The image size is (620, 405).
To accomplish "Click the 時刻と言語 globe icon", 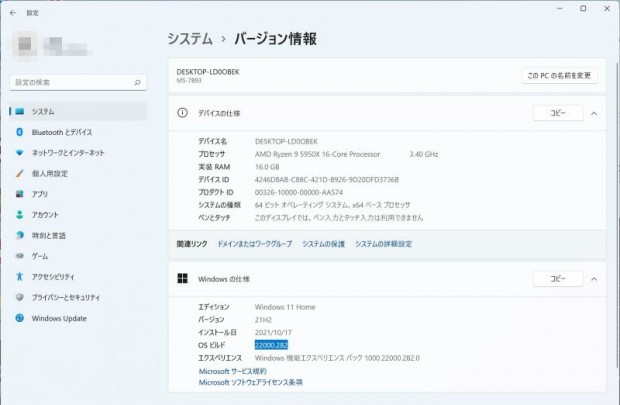I will click(19, 235).
